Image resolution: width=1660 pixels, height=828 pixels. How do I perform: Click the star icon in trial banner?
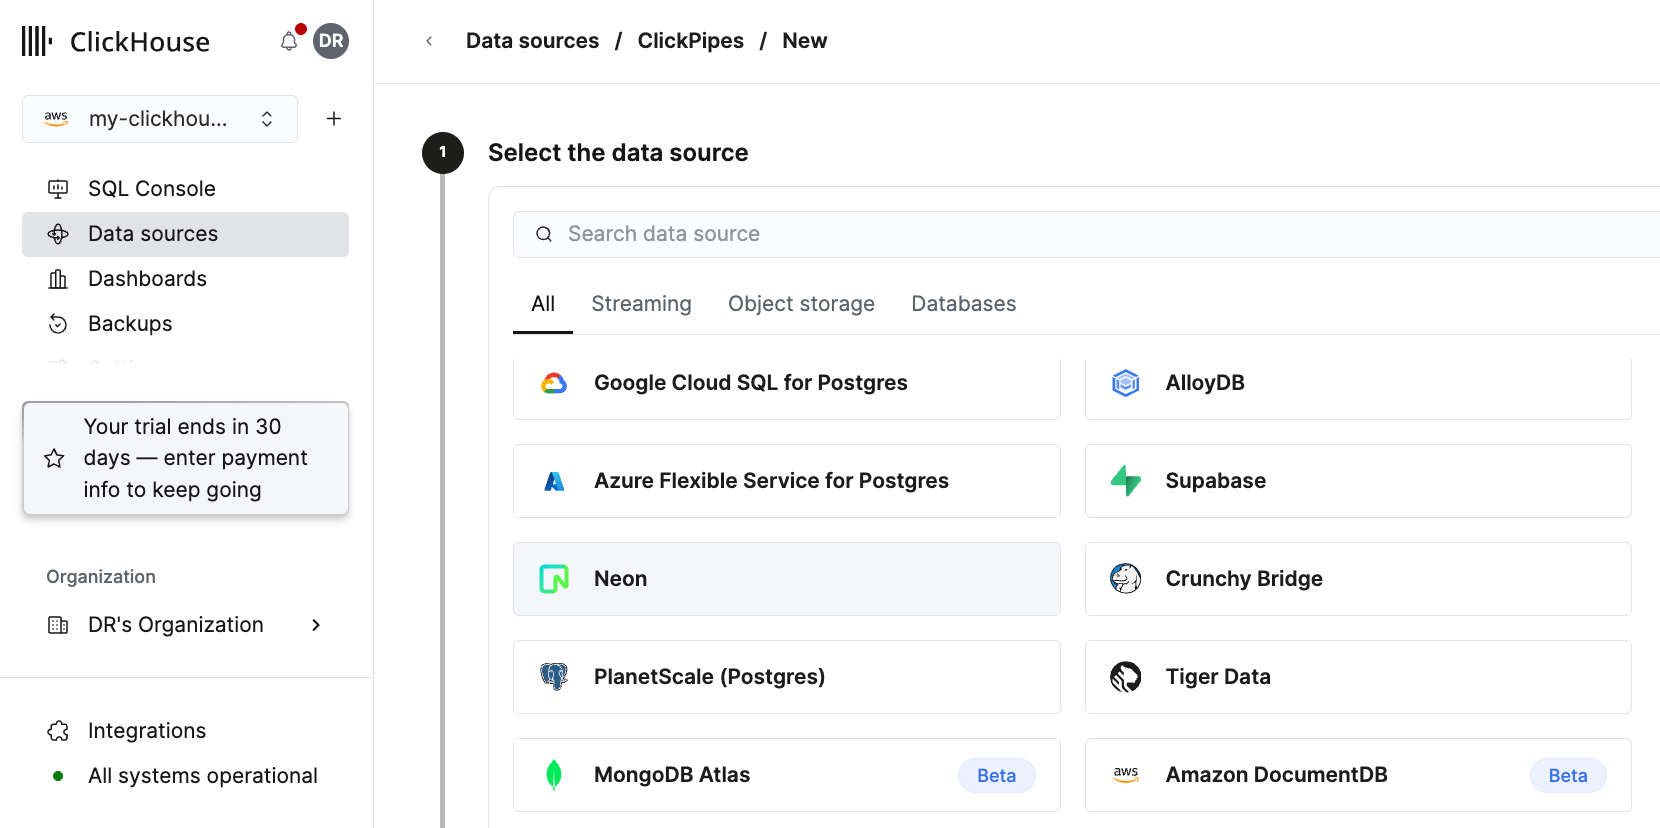point(54,458)
